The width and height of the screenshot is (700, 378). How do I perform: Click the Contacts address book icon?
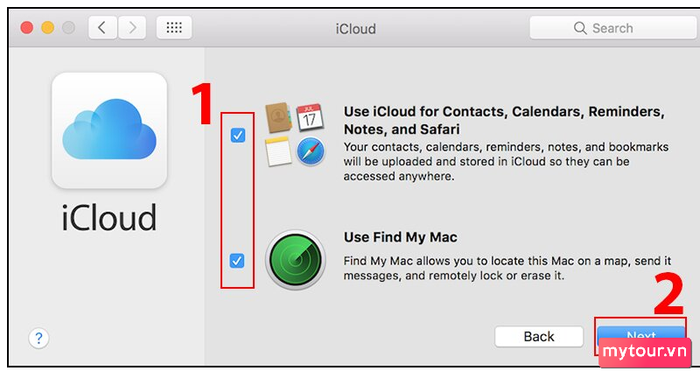coord(279,117)
